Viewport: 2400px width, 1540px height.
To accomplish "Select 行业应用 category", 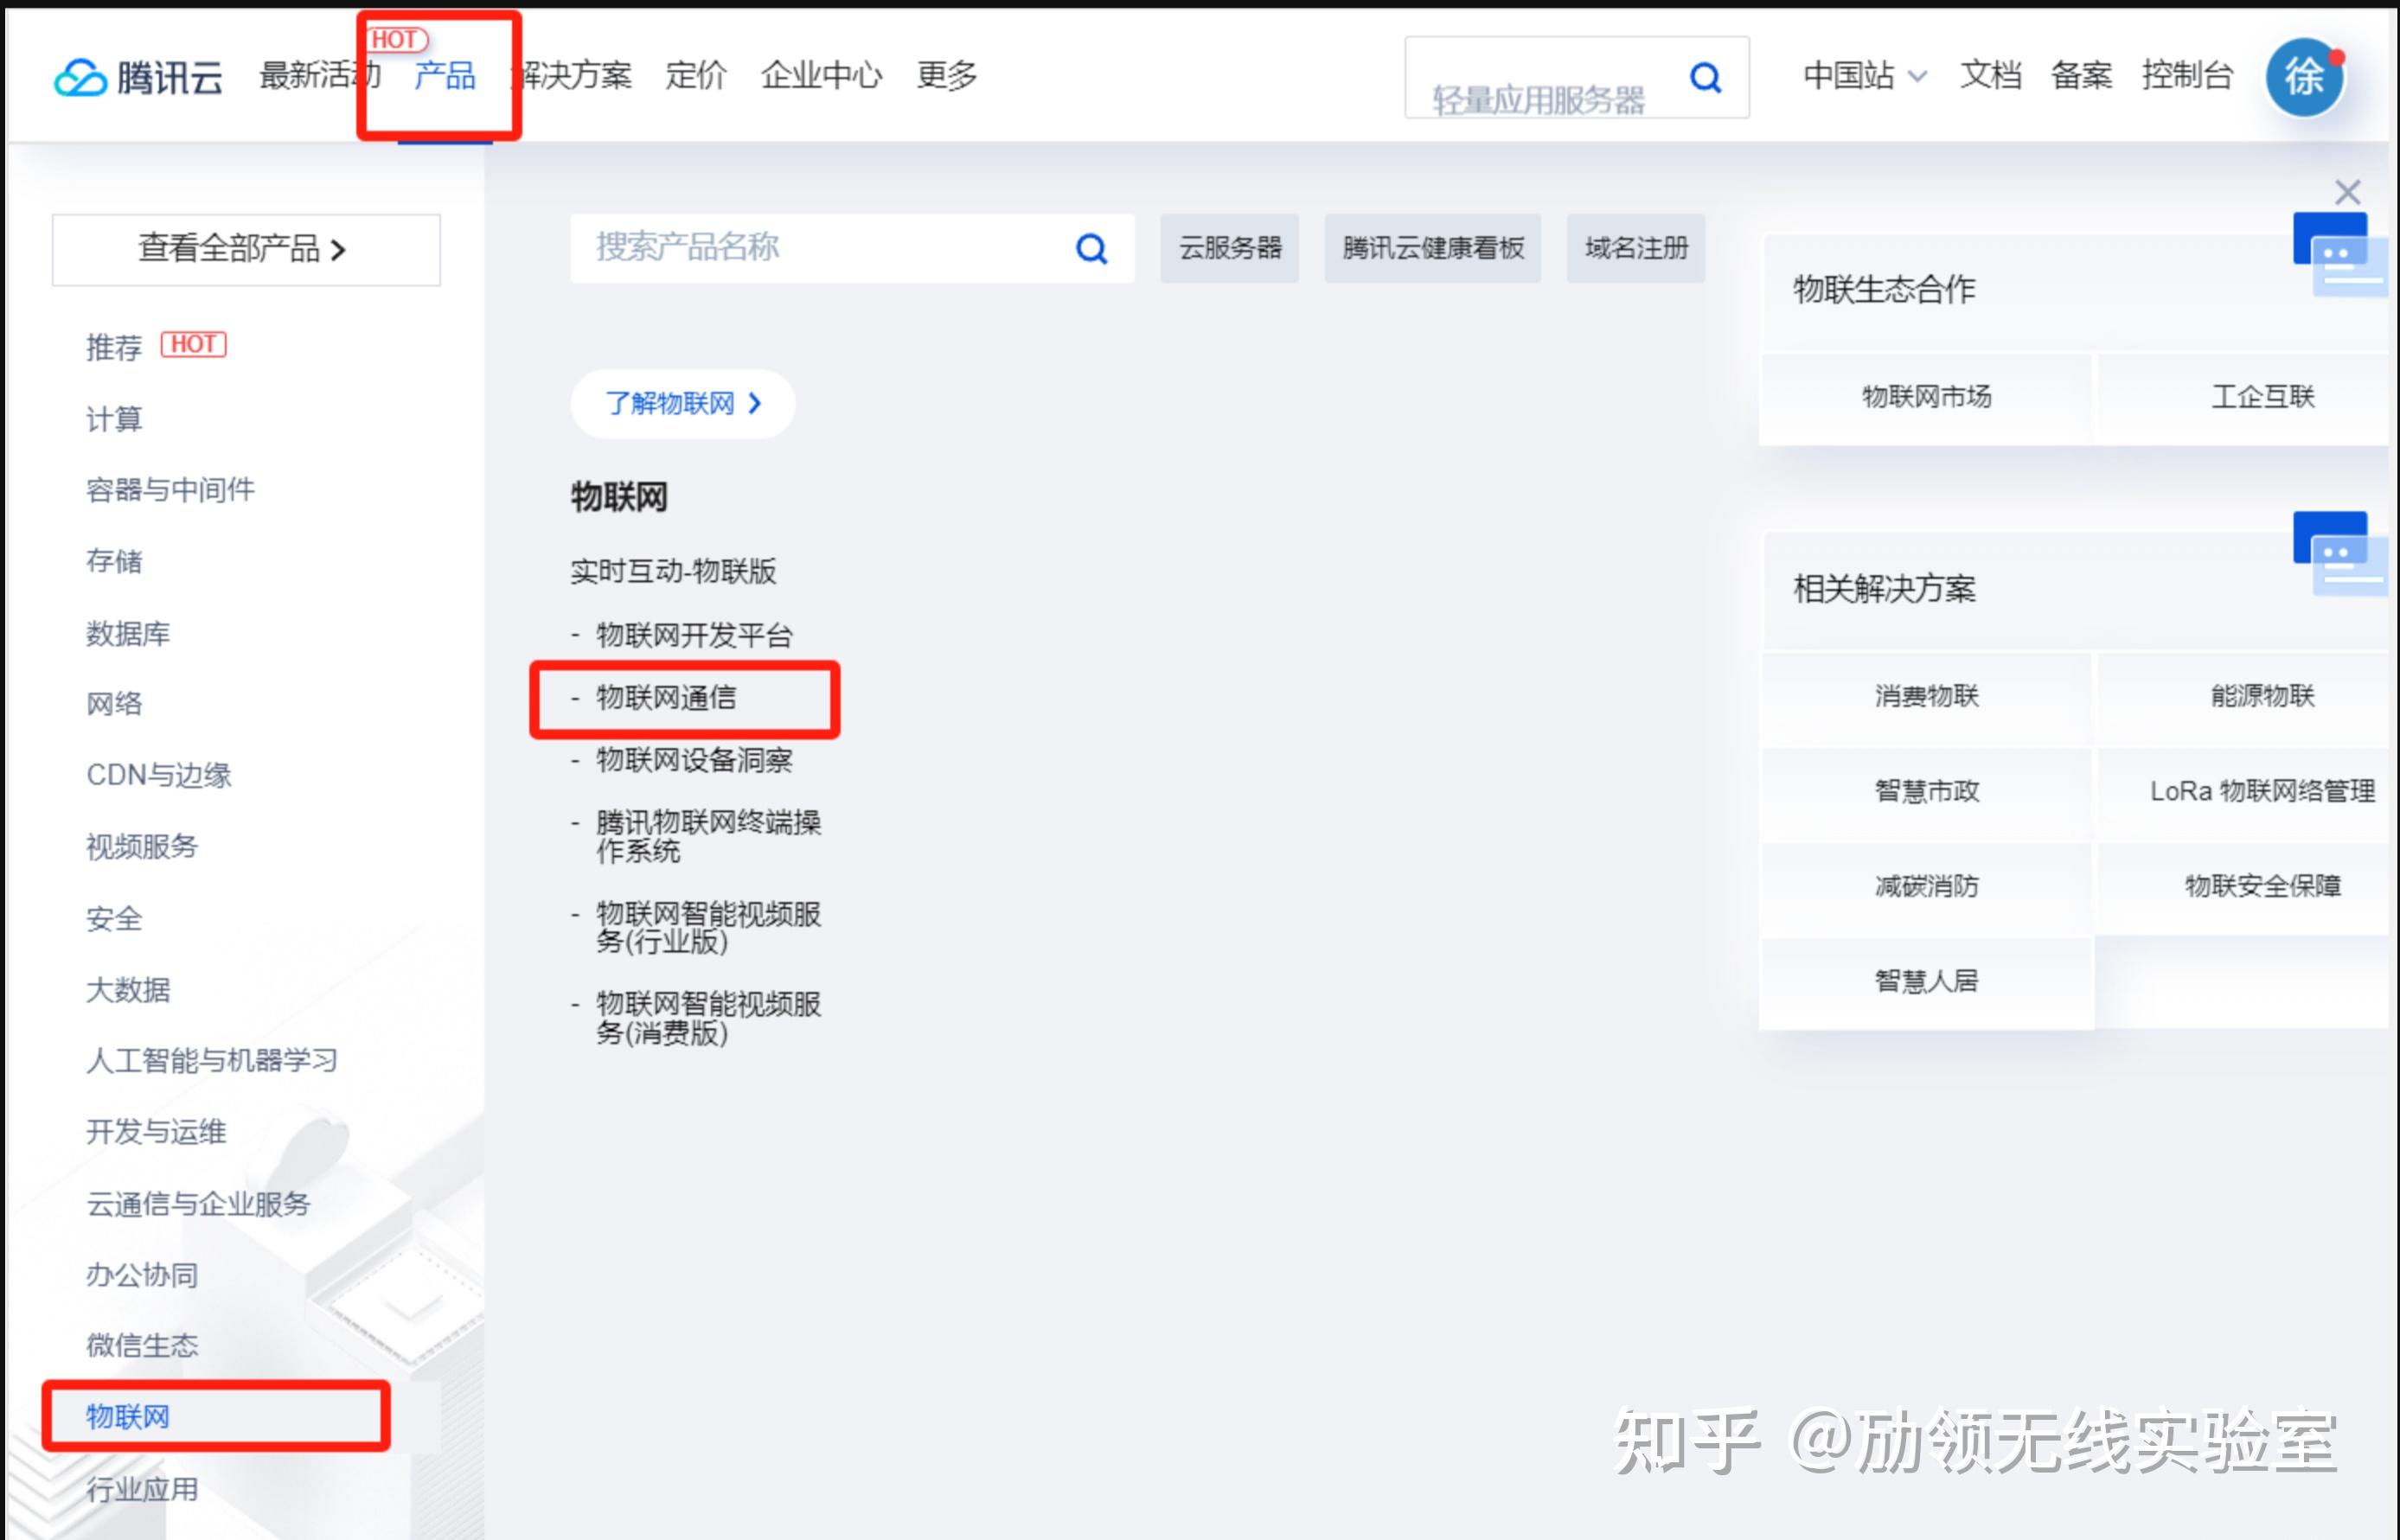I will pyautogui.click(x=142, y=1490).
